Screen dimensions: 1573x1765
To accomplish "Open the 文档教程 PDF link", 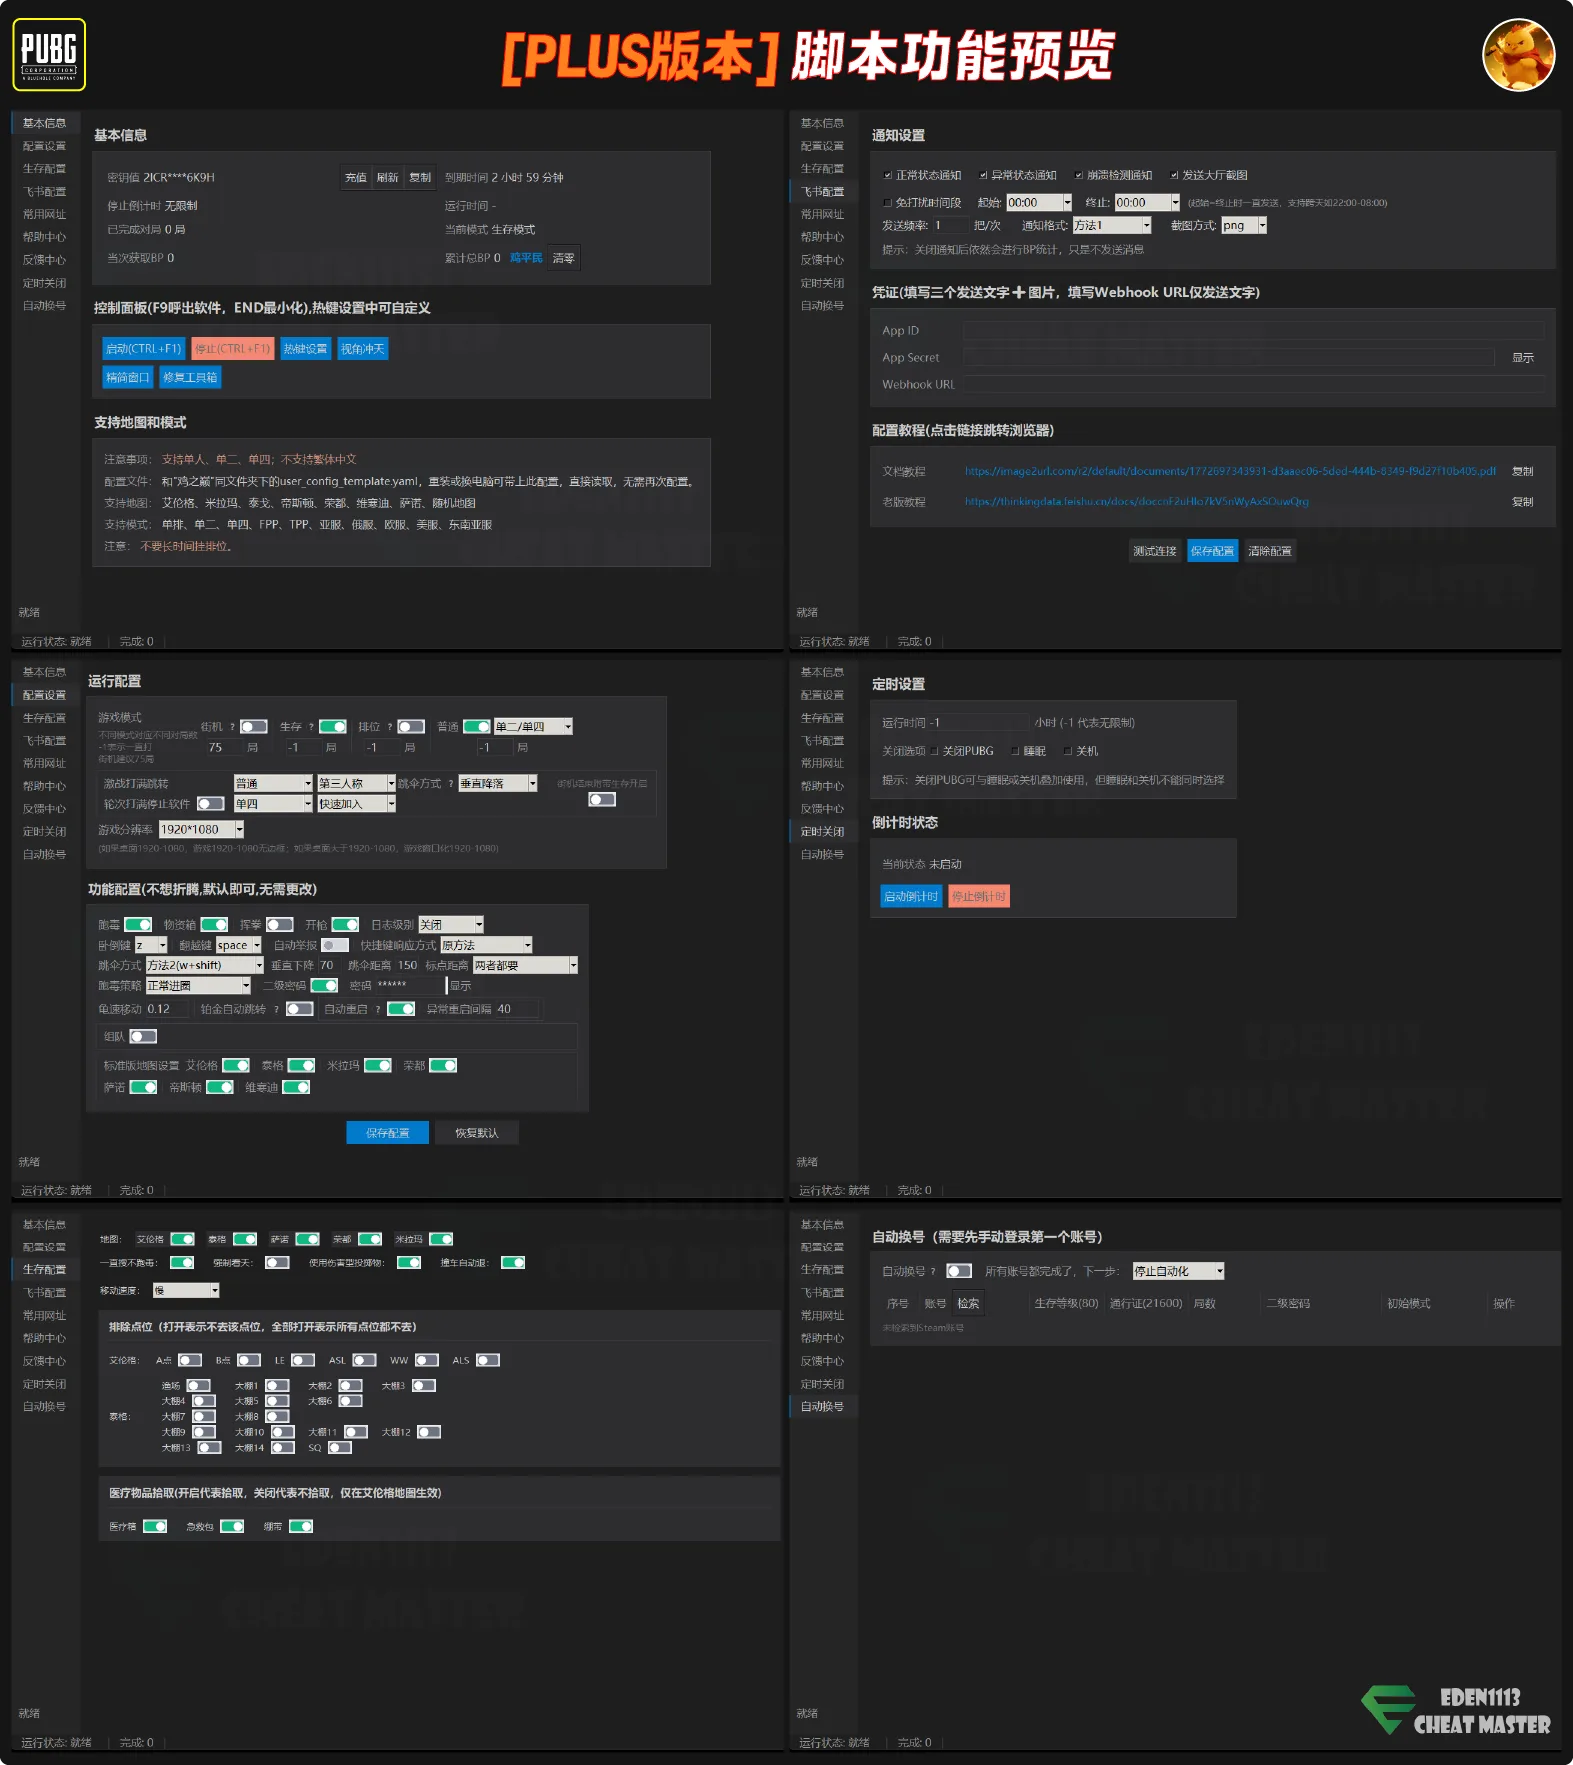I will [x=1229, y=472].
